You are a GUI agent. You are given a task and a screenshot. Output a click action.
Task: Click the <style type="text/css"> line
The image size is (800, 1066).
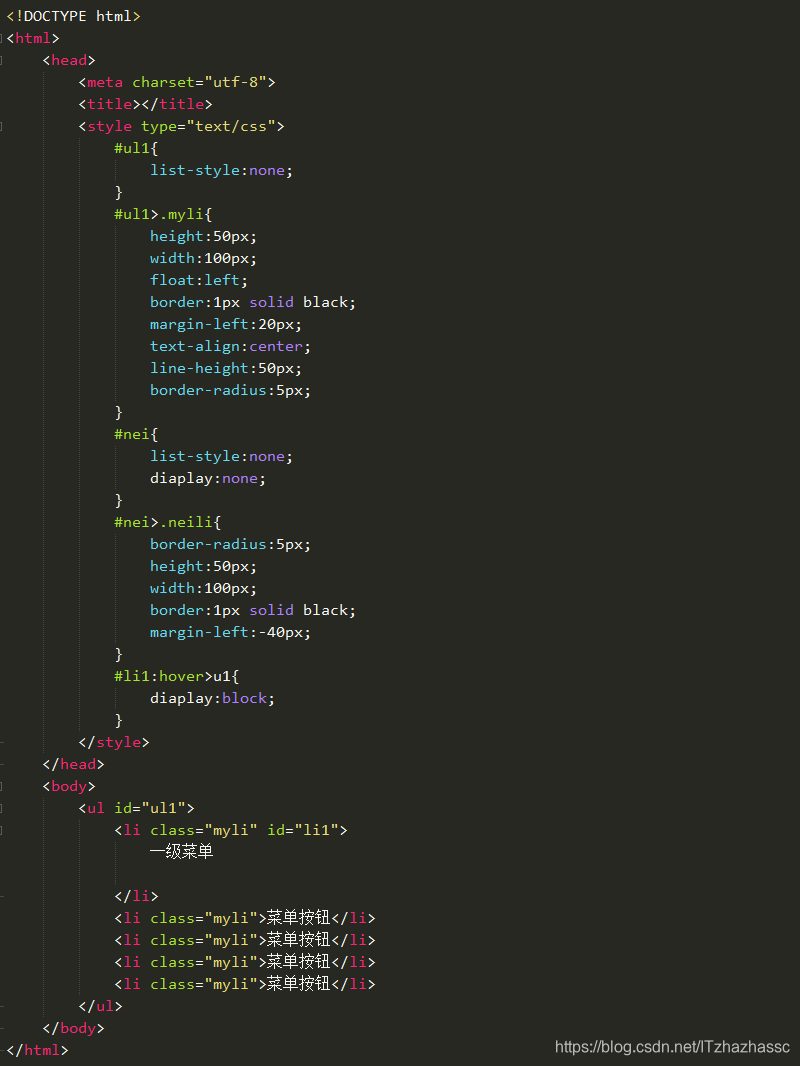(x=181, y=126)
